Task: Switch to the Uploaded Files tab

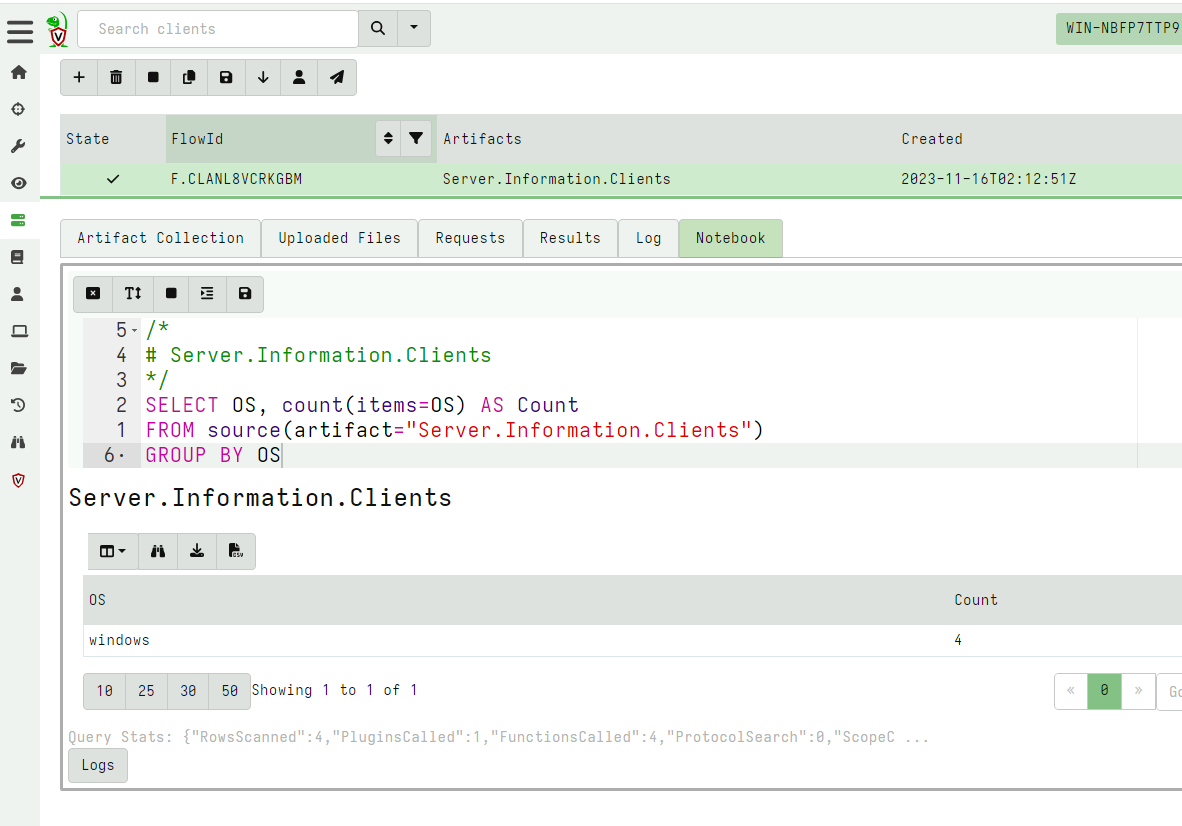Action: coord(339,238)
